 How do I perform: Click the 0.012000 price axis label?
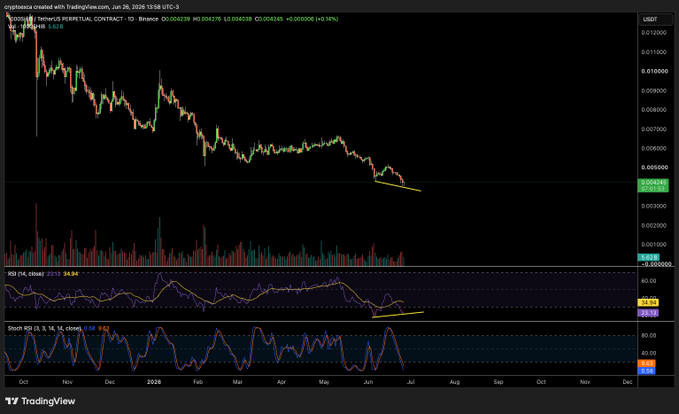point(654,33)
